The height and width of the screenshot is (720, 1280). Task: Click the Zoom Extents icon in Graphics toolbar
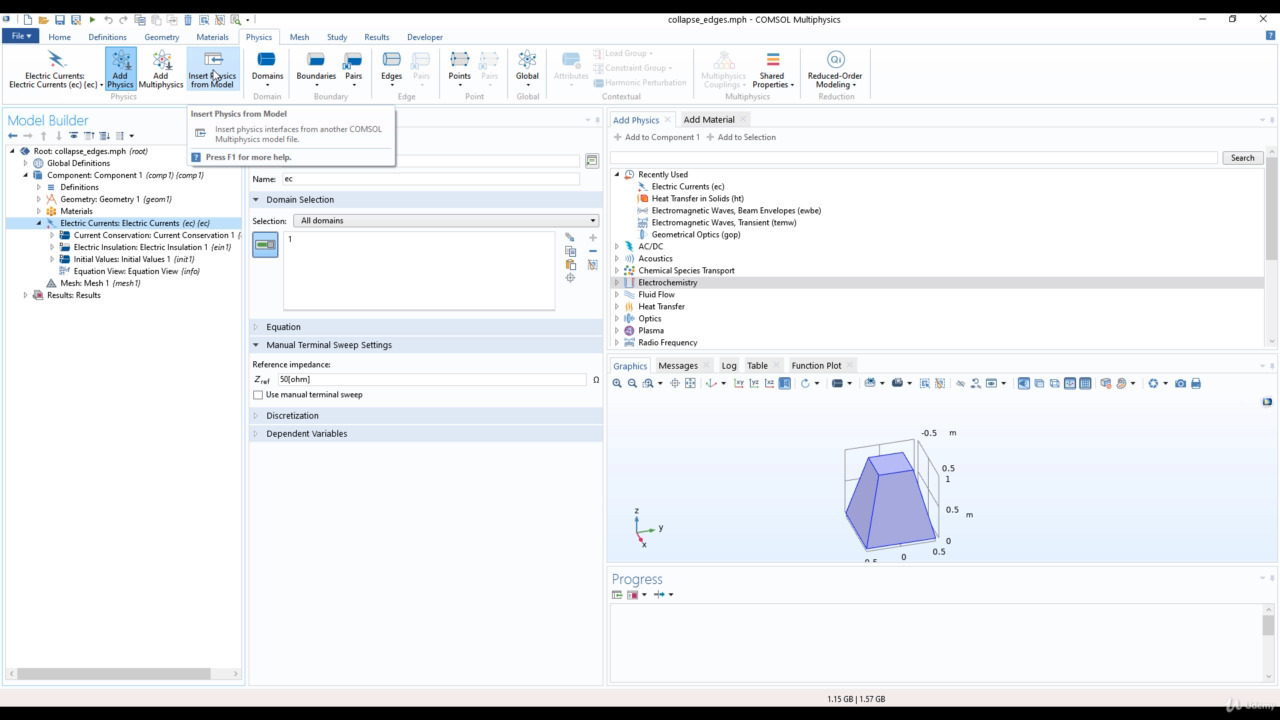tap(690, 383)
